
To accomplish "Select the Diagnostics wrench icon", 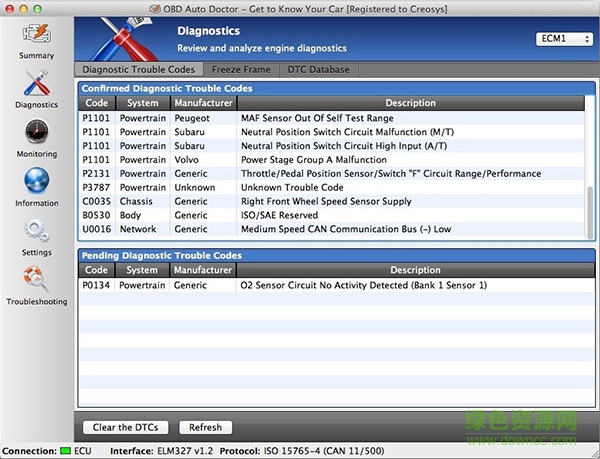I will [36, 83].
